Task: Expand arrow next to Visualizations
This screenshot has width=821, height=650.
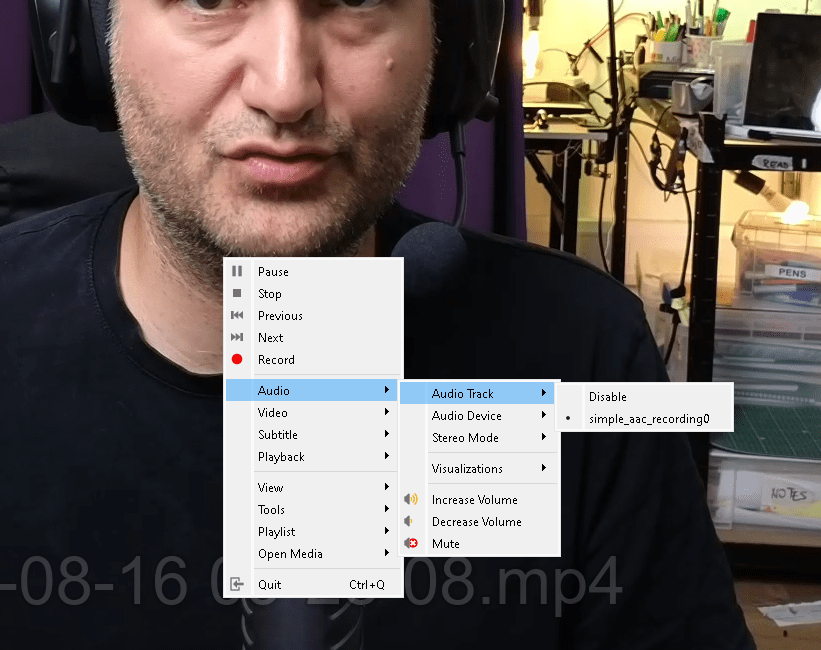Action: point(543,468)
